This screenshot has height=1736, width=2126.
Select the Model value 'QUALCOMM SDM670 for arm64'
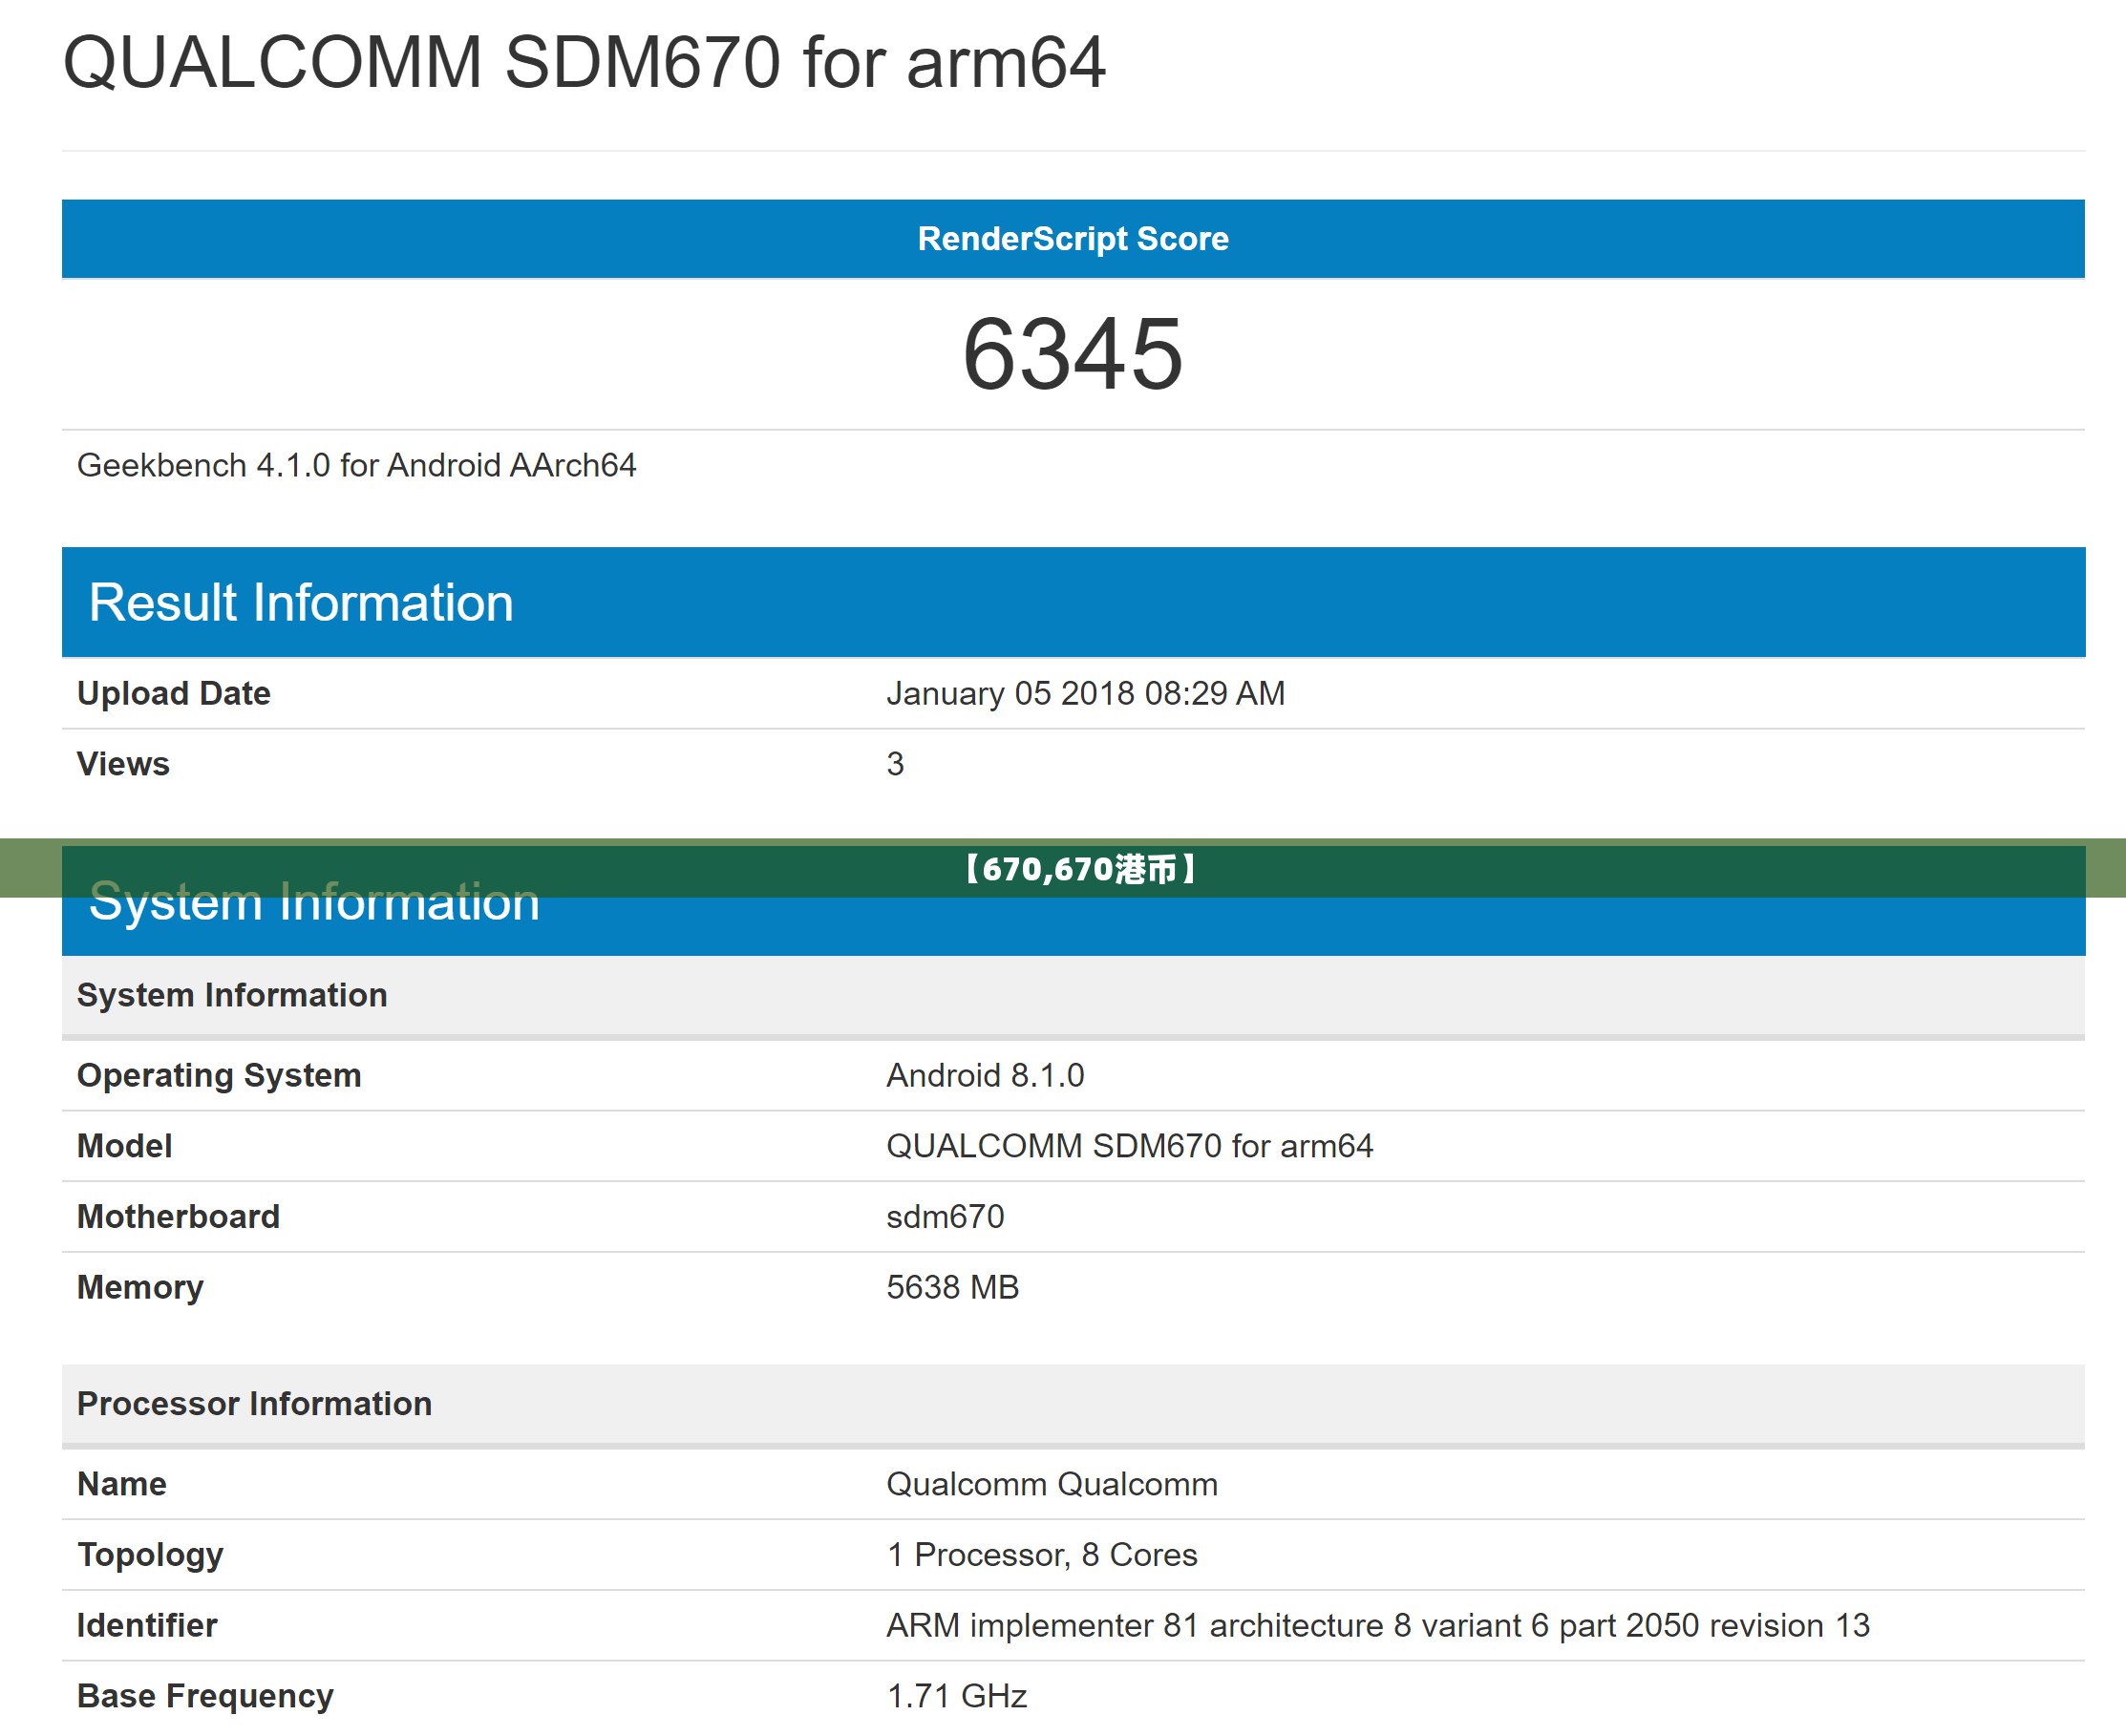point(1130,1146)
